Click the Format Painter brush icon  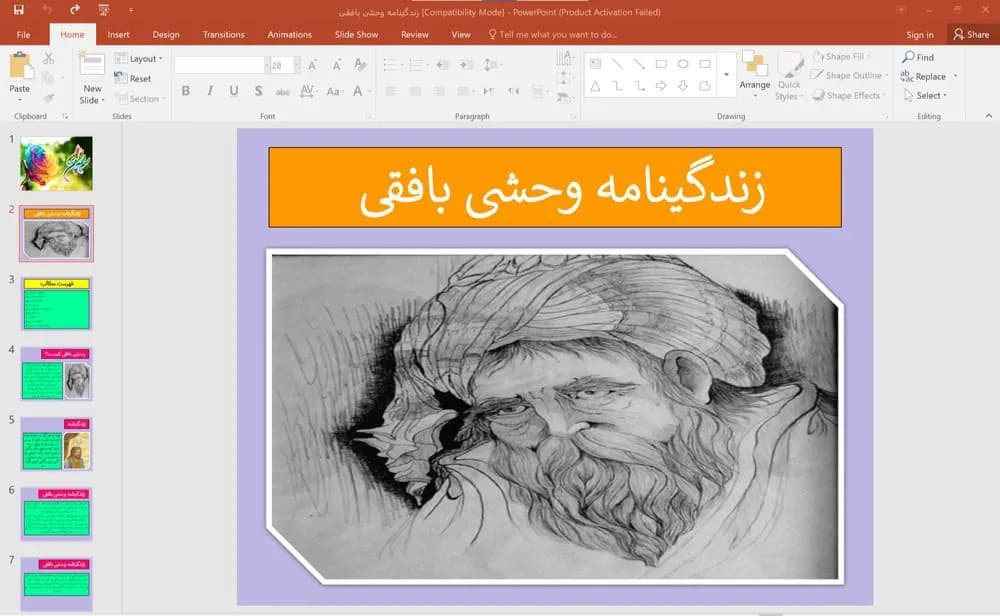click(48, 98)
